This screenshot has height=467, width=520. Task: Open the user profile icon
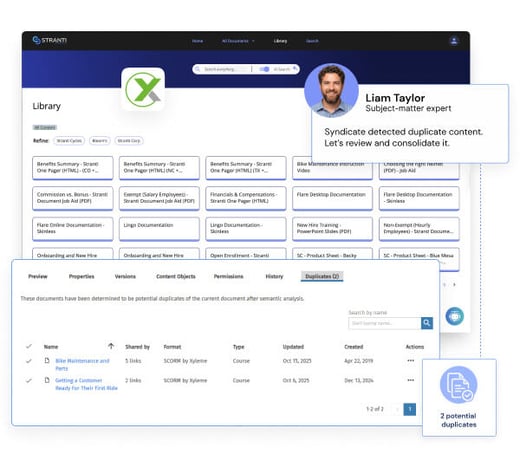pos(454,41)
